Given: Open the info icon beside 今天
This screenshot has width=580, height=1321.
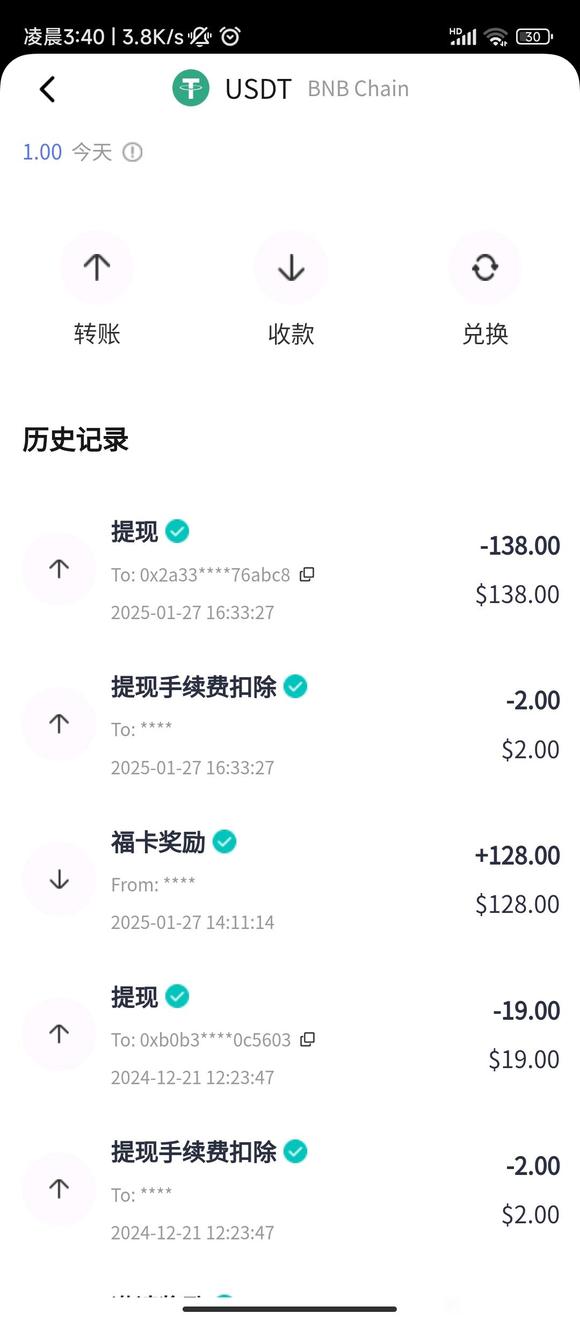Looking at the screenshot, I should (x=132, y=152).
